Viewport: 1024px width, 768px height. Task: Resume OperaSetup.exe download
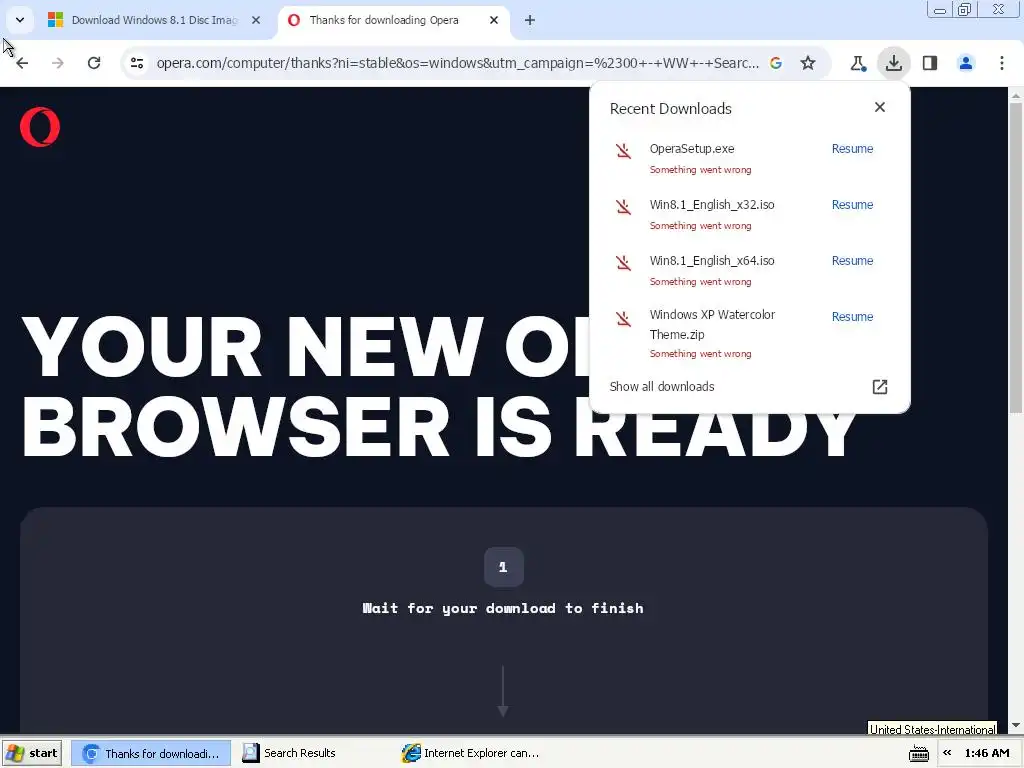852,149
